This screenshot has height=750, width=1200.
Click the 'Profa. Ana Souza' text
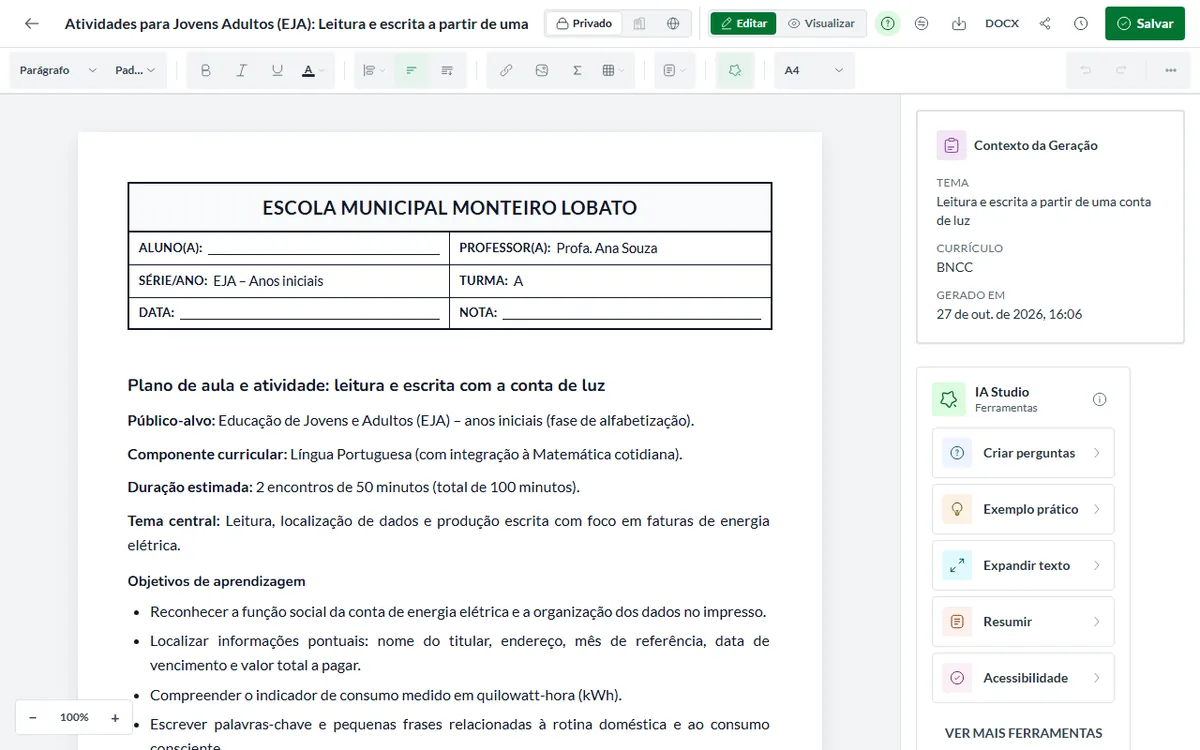(x=607, y=248)
